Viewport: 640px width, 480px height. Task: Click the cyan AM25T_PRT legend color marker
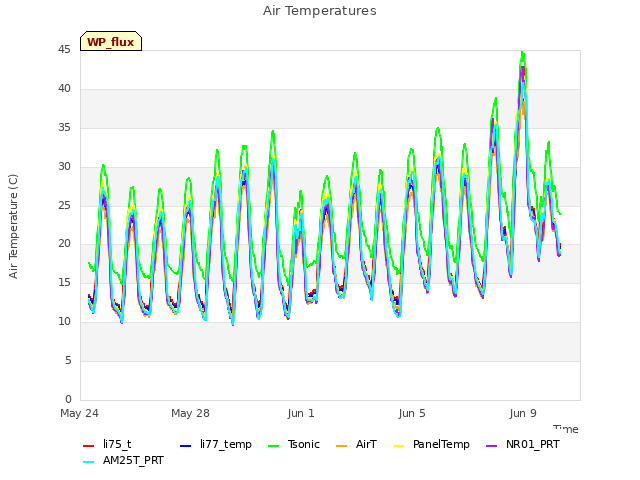pyautogui.click(x=89, y=462)
